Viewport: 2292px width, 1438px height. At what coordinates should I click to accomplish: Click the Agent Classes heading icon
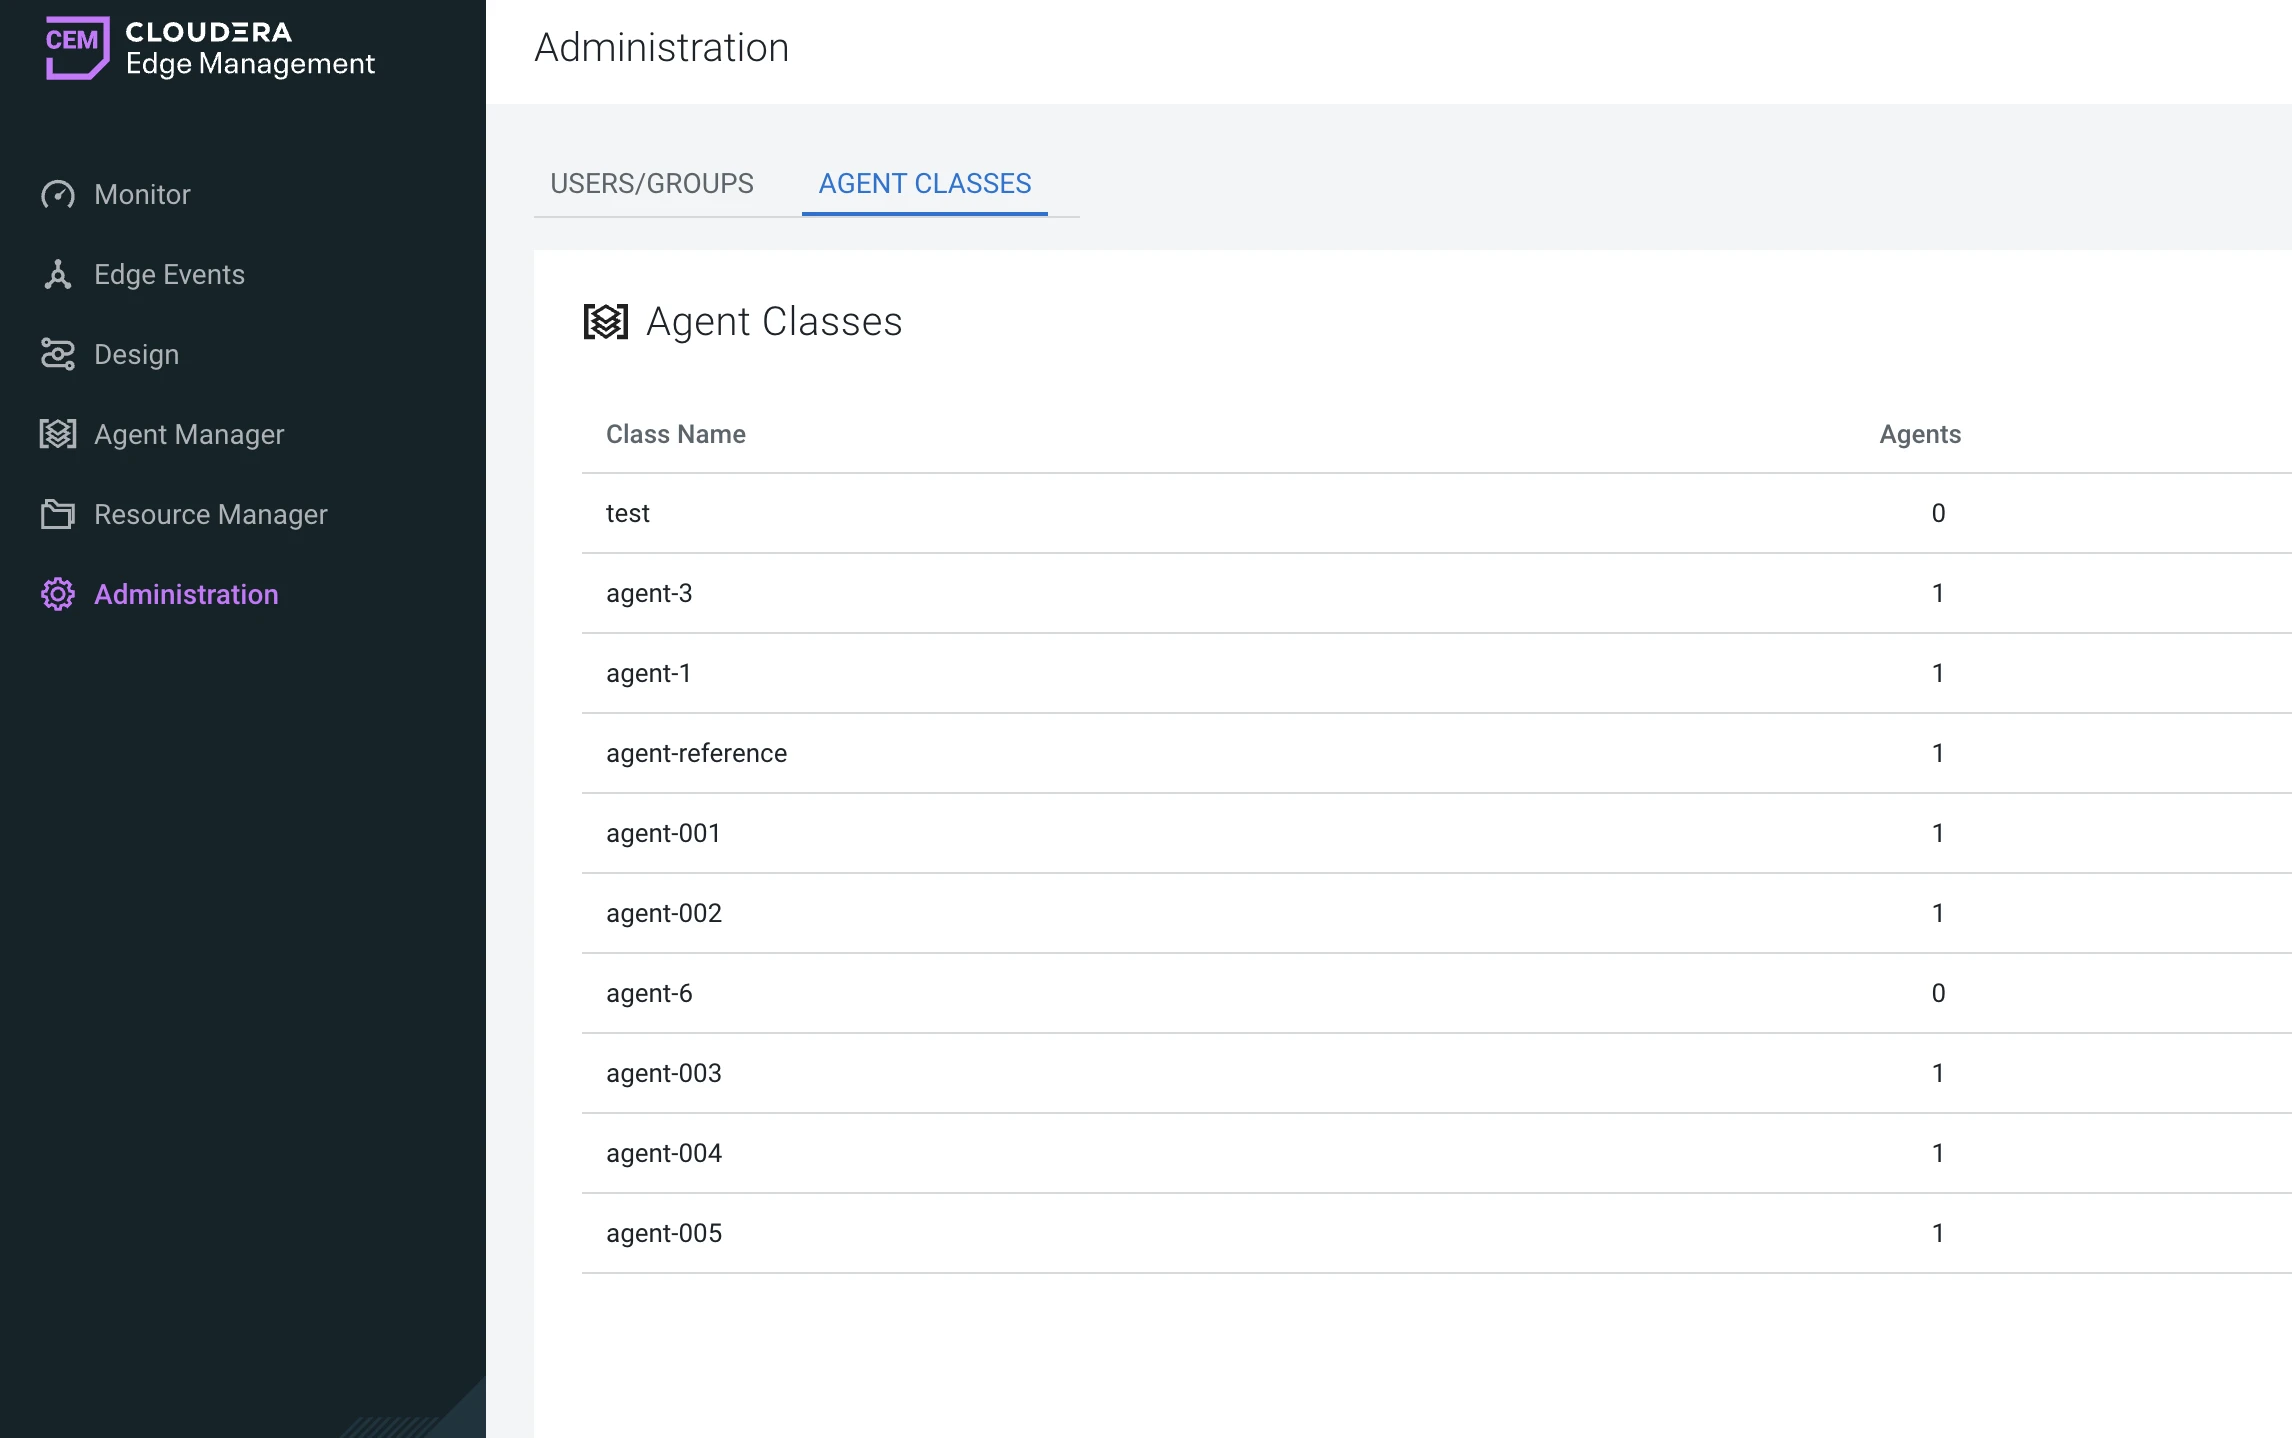click(606, 321)
